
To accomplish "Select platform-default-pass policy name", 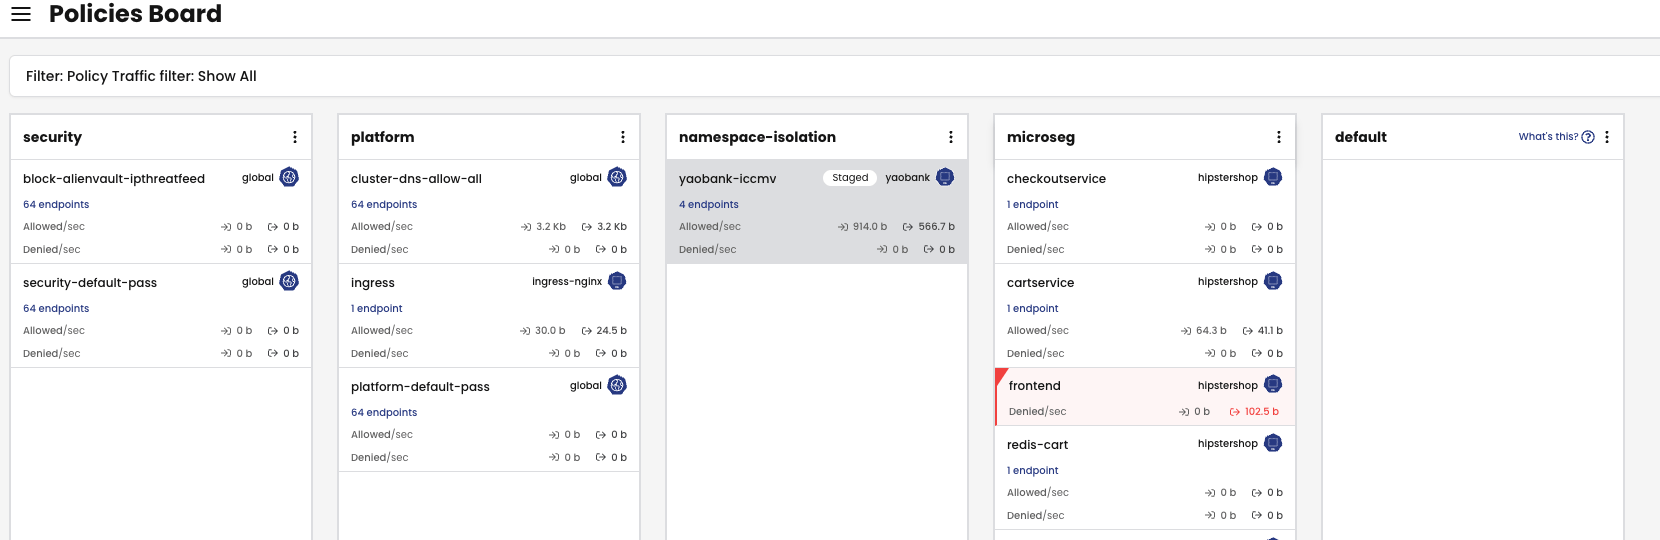I will point(420,387).
